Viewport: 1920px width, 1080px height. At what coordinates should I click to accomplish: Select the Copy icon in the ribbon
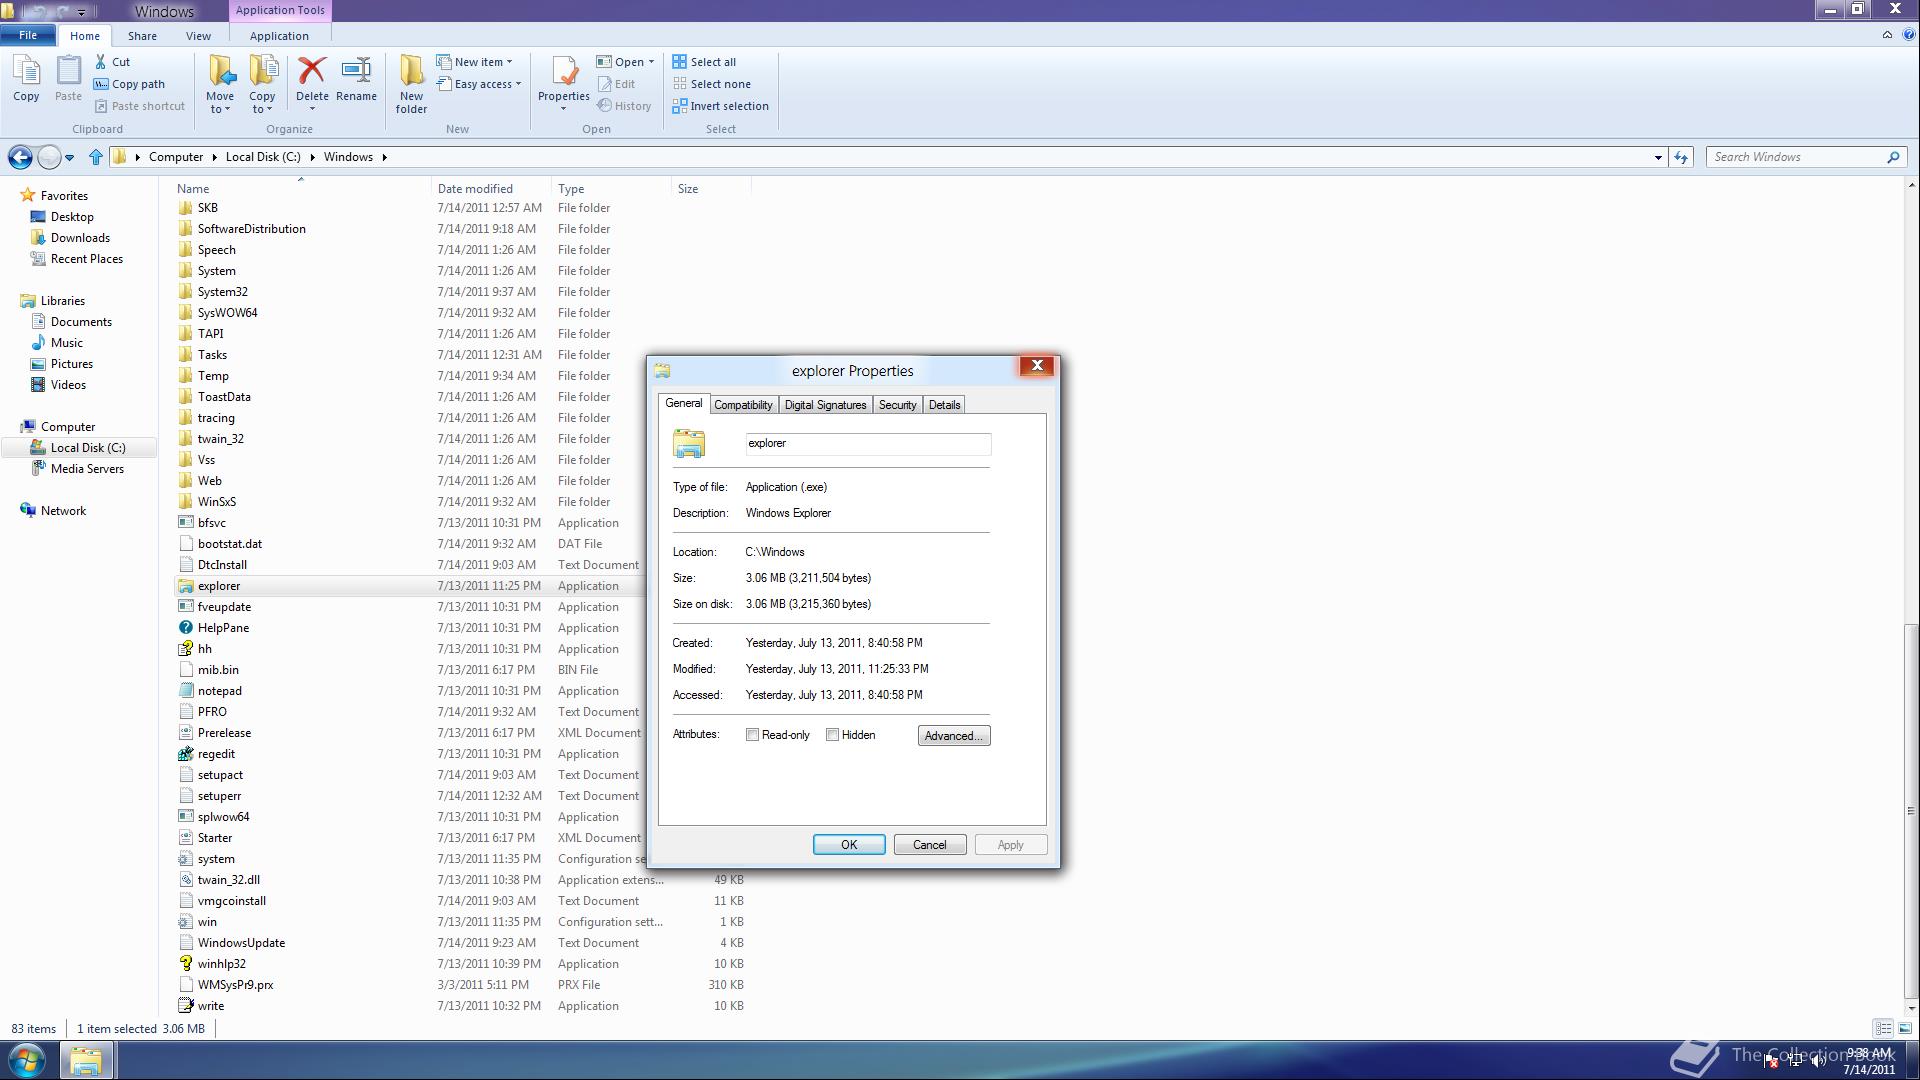click(x=26, y=79)
